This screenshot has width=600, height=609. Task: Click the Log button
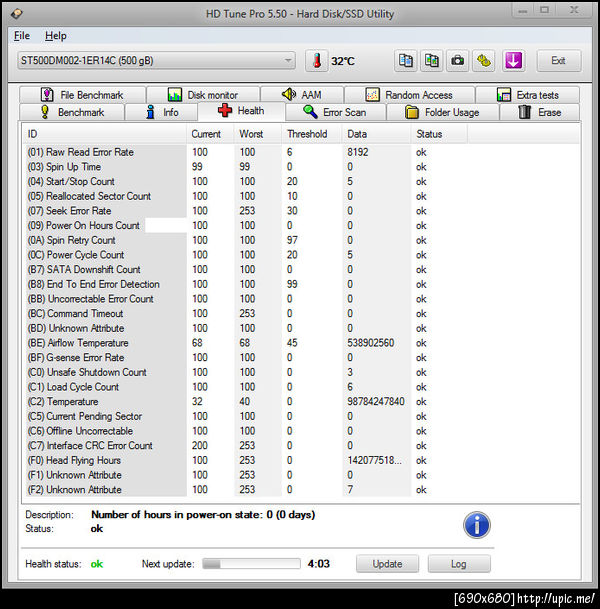pyautogui.click(x=459, y=564)
